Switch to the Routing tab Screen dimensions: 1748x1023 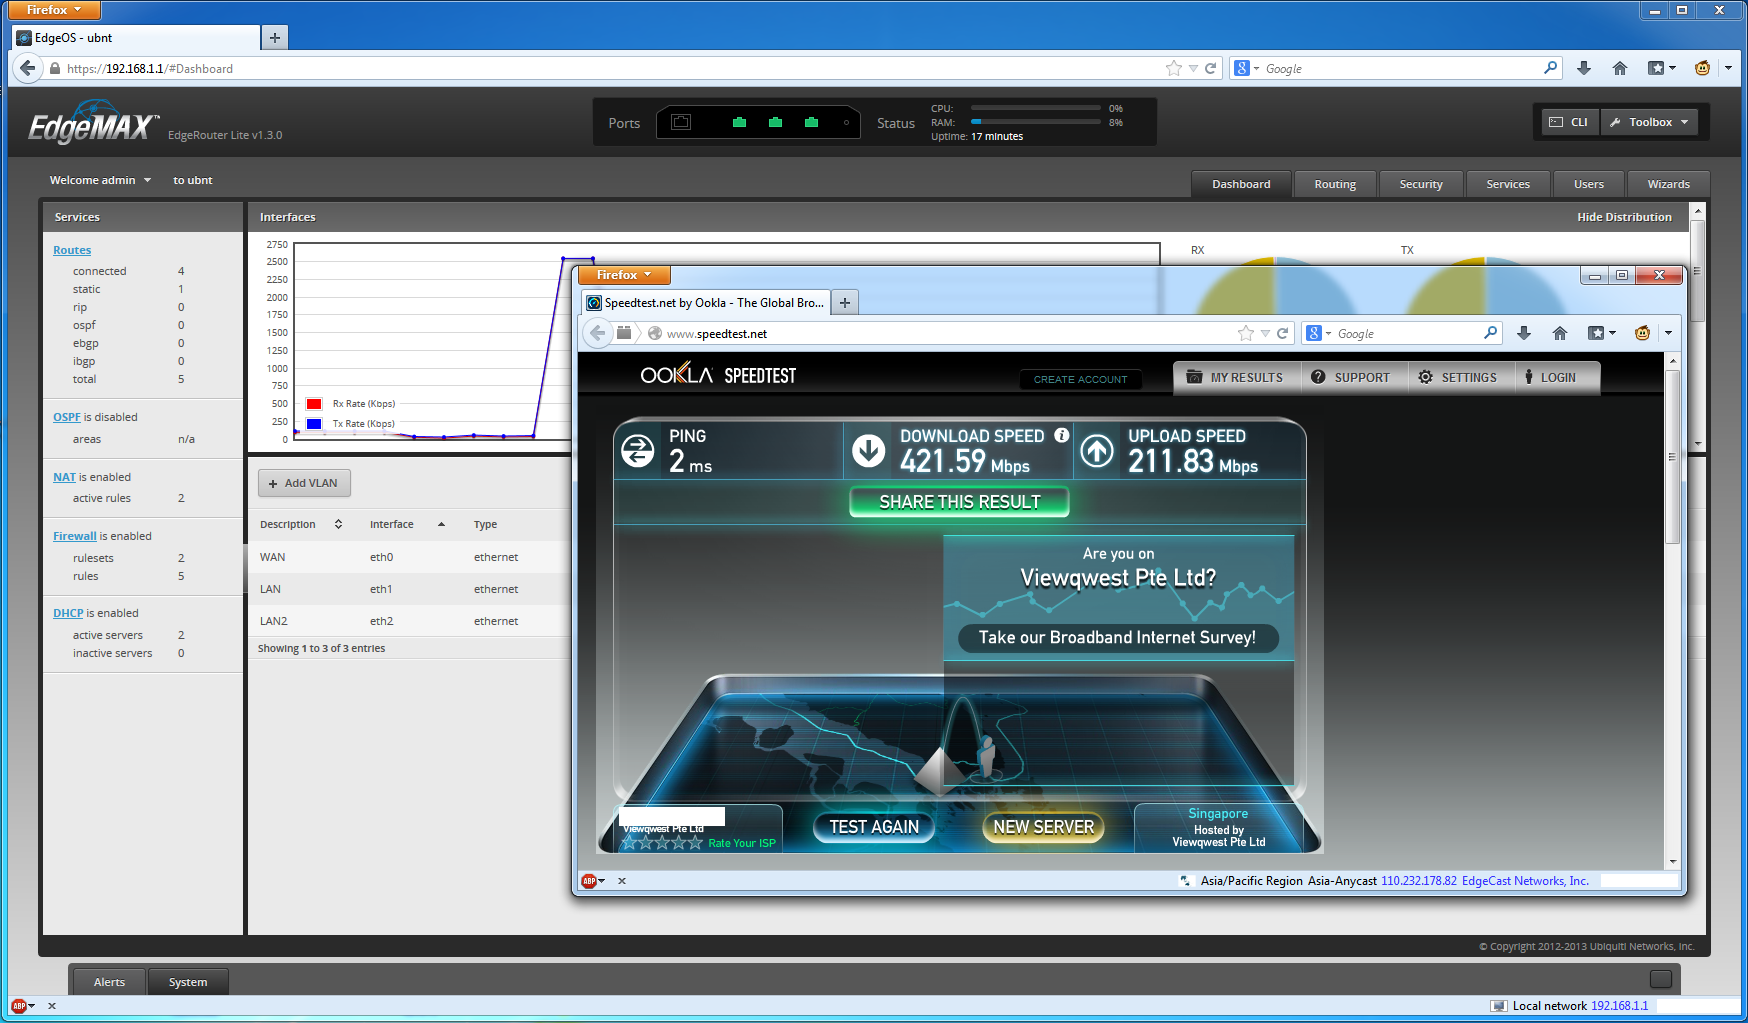tap(1335, 184)
